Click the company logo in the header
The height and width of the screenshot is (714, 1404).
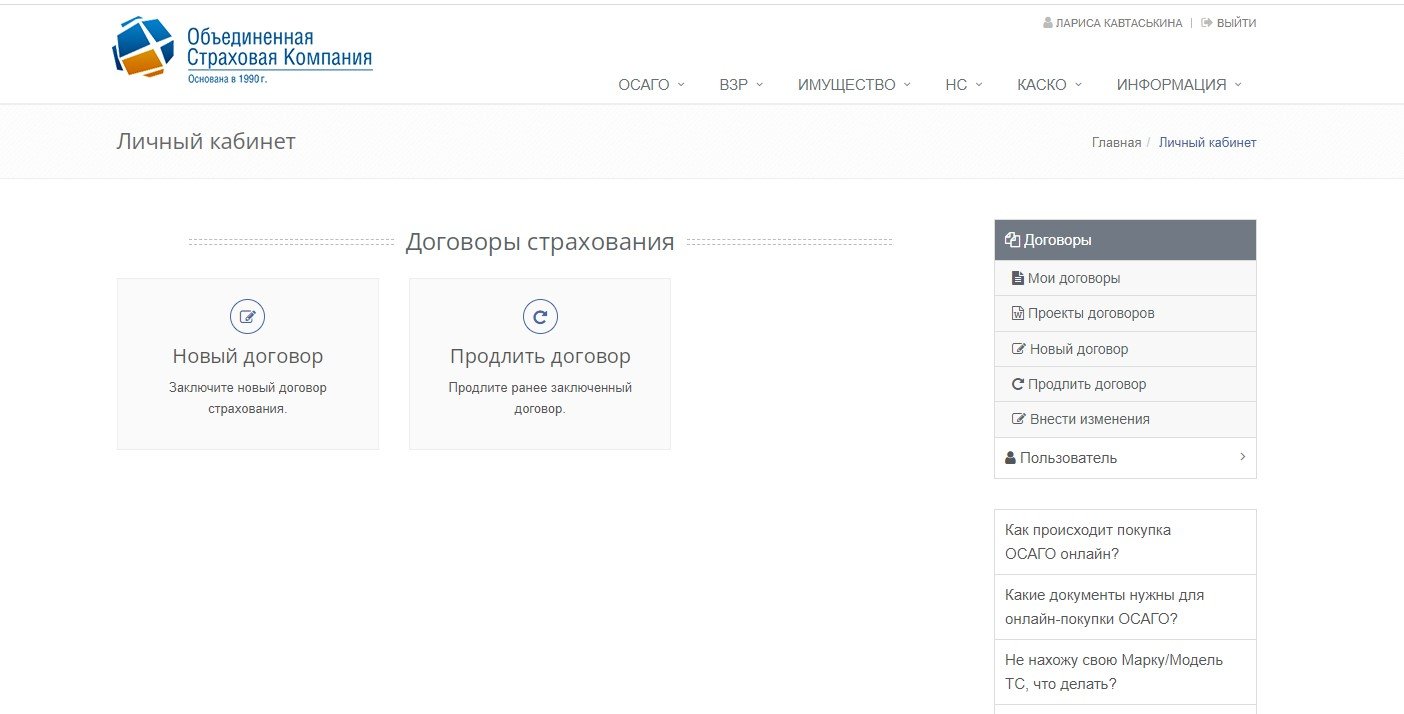click(x=242, y=48)
